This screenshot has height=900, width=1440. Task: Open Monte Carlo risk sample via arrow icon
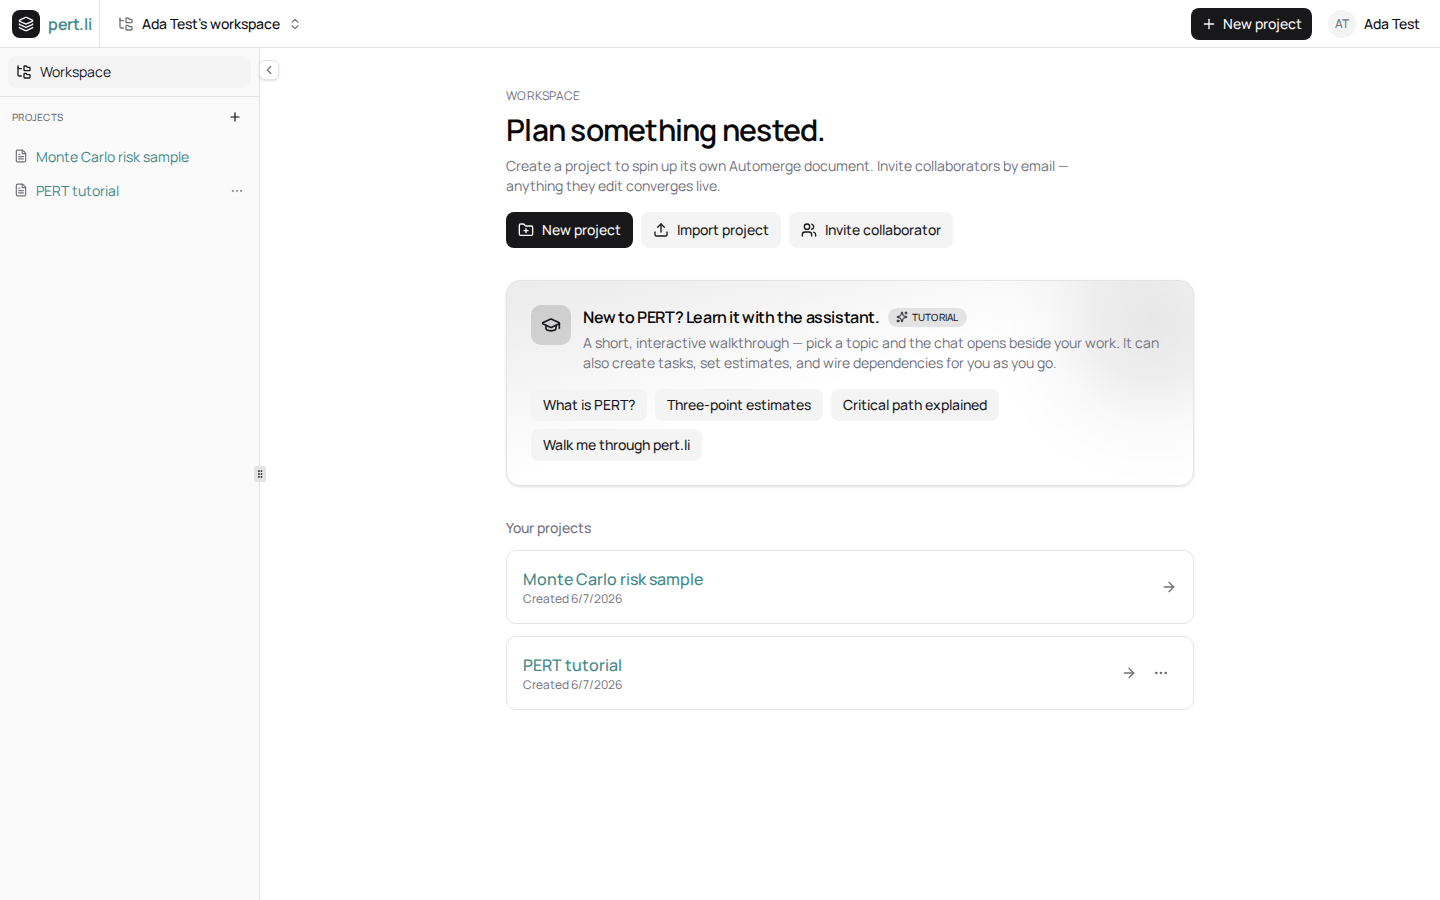pyautogui.click(x=1169, y=587)
